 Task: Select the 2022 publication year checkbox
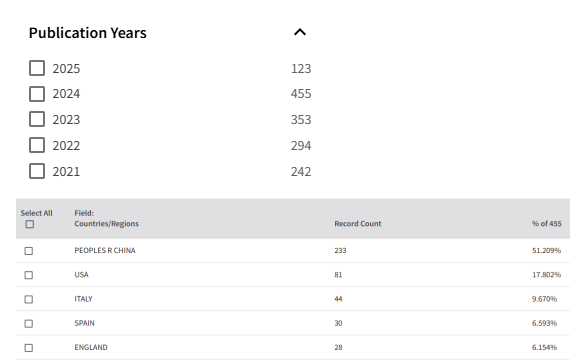[37, 145]
